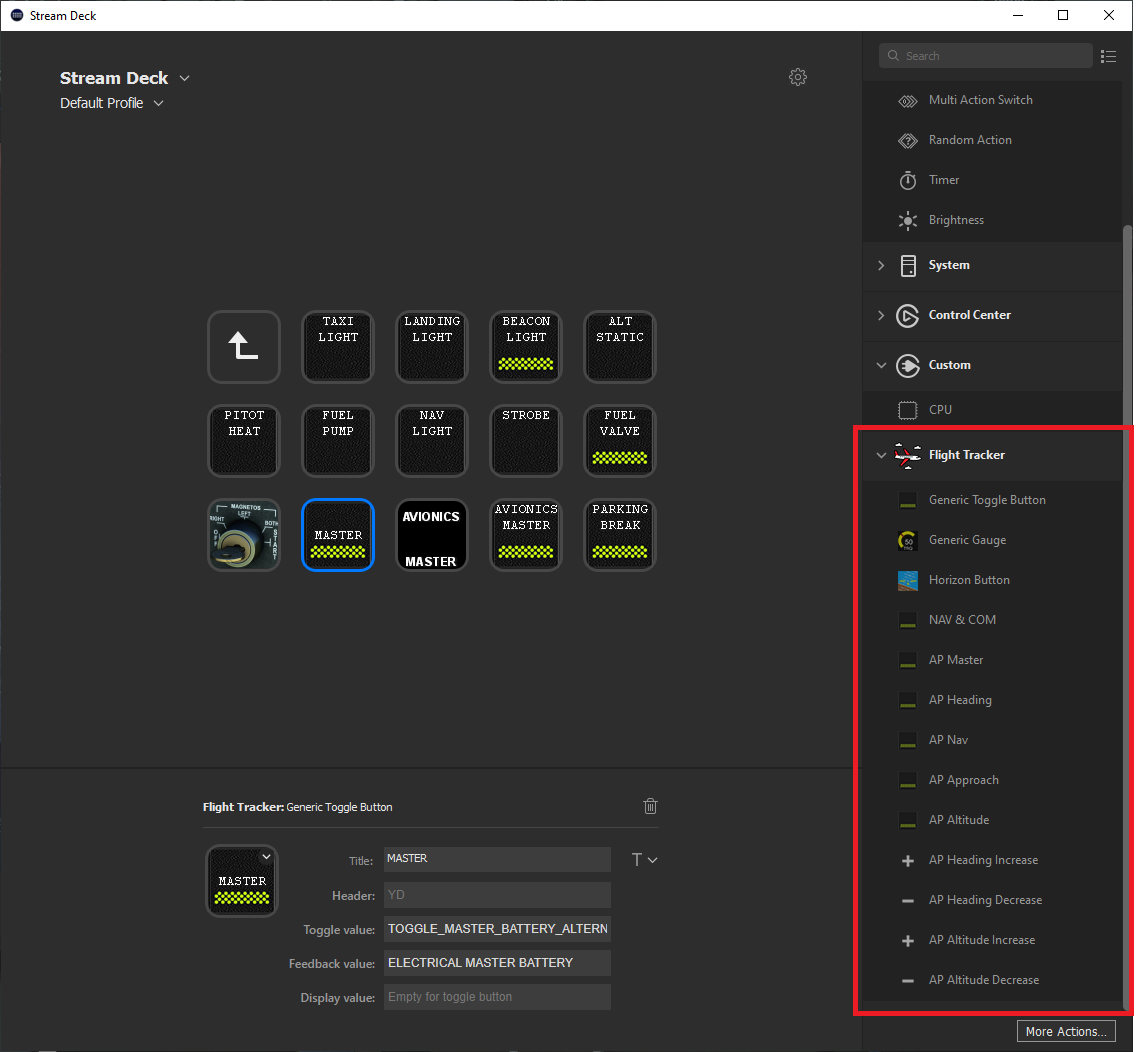Toggle the actions list view icon
Image resolution: width=1140 pixels, height=1052 pixels.
[1108, 56]
